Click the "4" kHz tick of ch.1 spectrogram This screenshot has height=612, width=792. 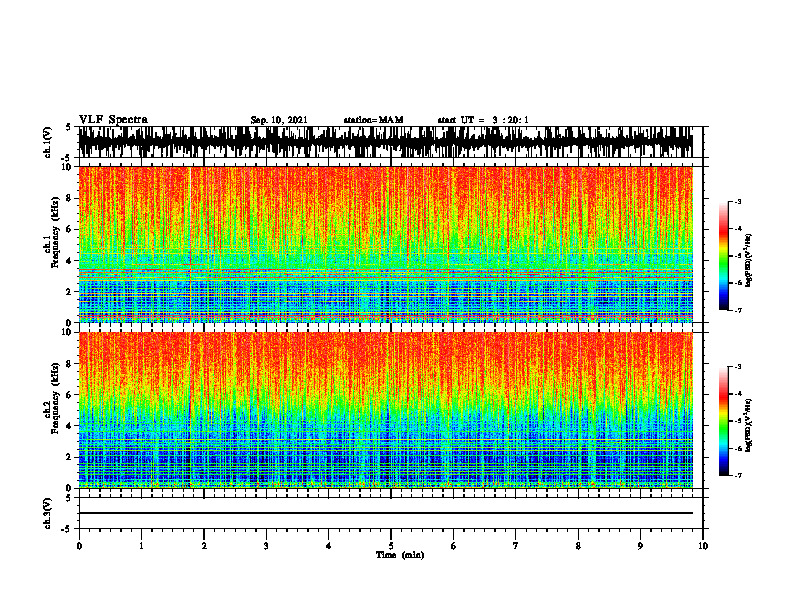[x=69, y=261]
